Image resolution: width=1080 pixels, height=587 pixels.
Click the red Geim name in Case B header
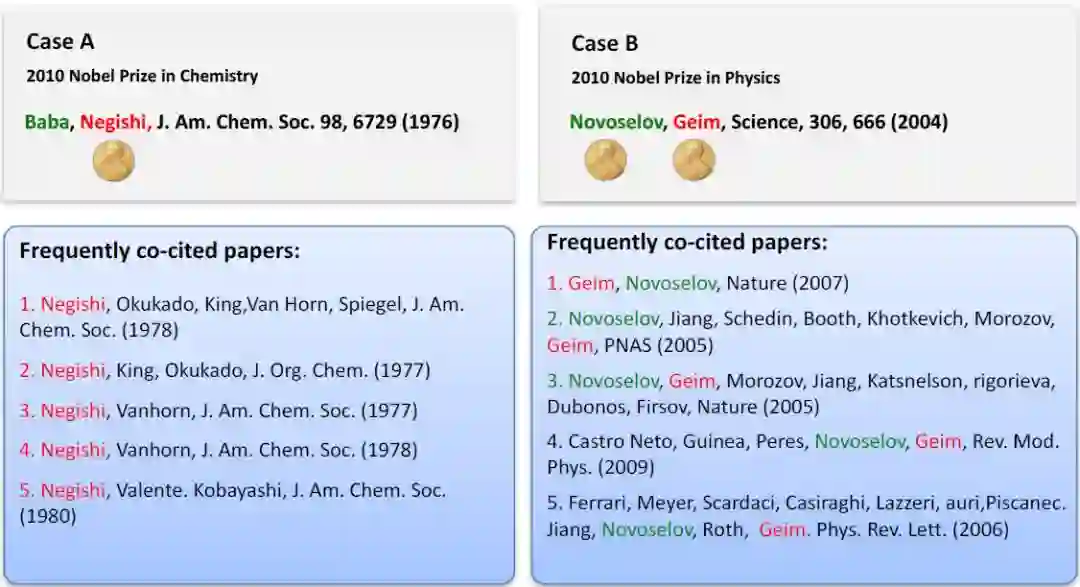(696, 122)
